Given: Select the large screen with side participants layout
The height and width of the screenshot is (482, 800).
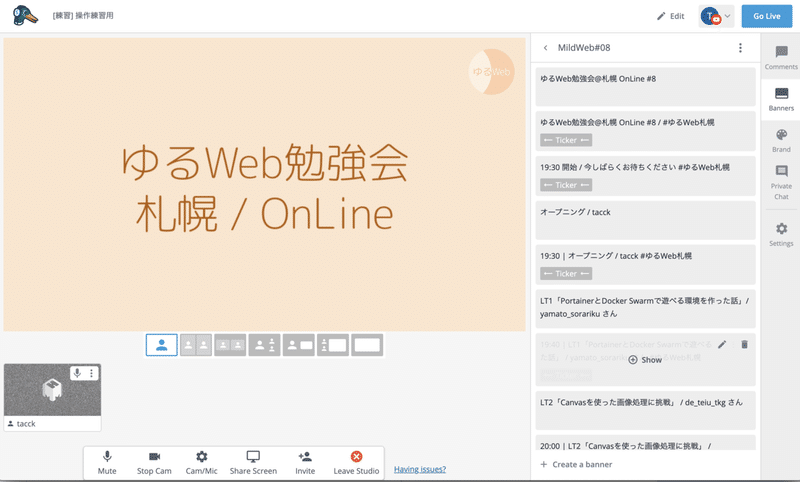Looking at the screenshot, I should click(x=333, y=345).
